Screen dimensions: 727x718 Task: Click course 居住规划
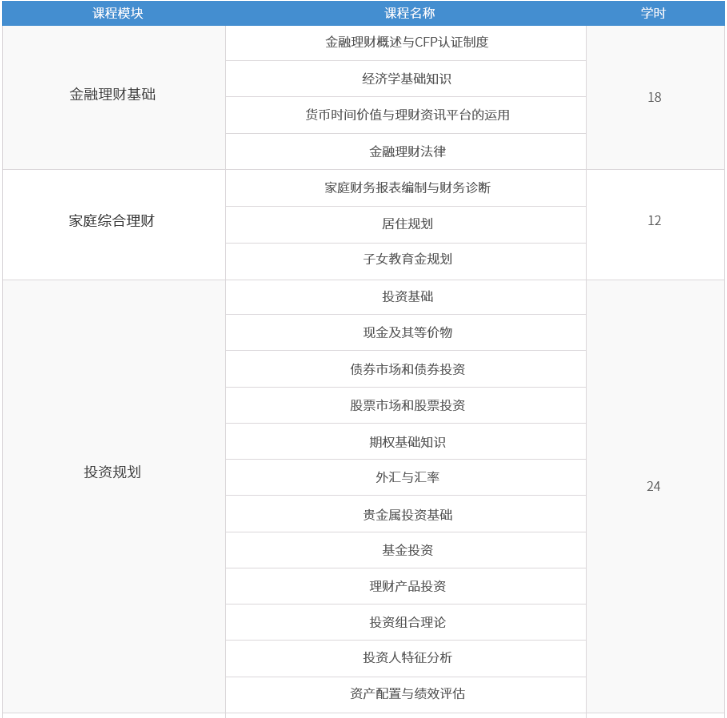tap(407, 223)
